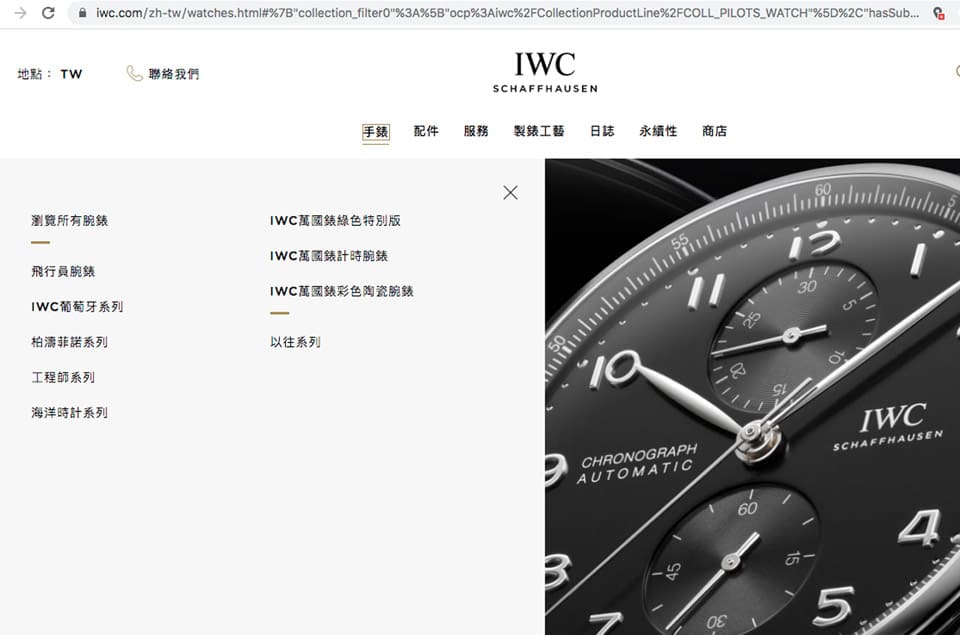Click the phone icon beside 聯絡我們
Image resolution: width=960 pixels, height=635 pixels.
(x=134, y=73)
